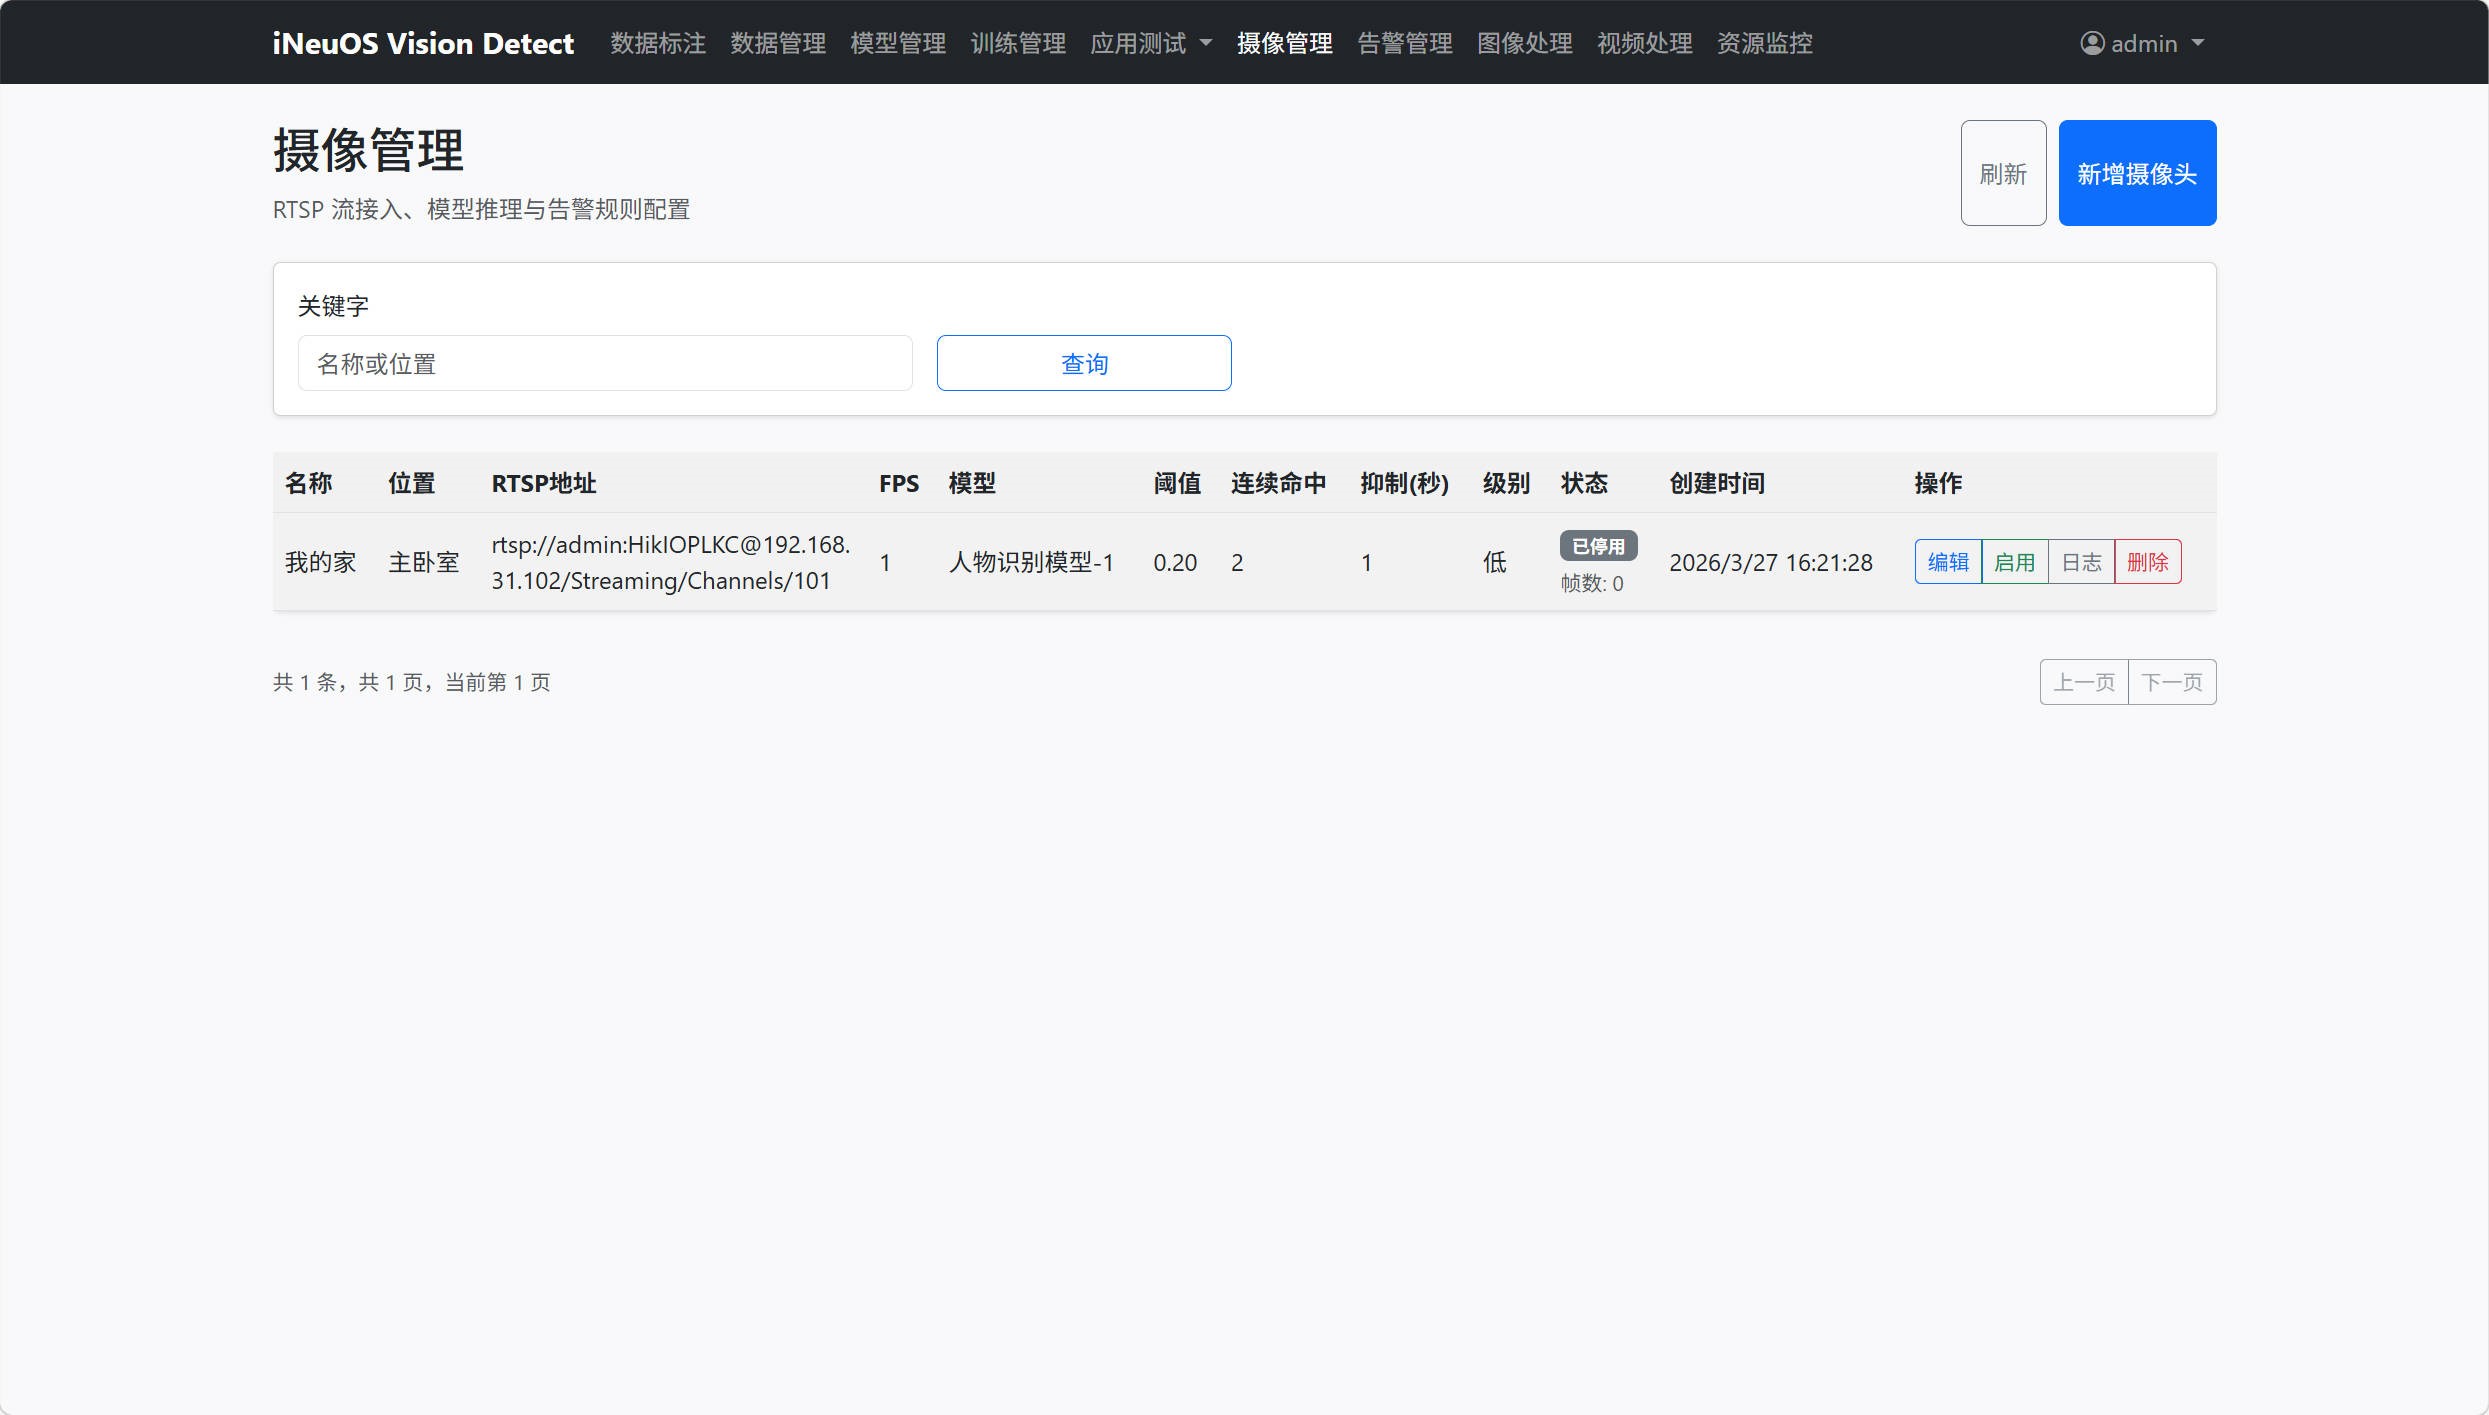Open 模型管理 in navbar
Screen dimensions: 2489x1415
[897, 43]
